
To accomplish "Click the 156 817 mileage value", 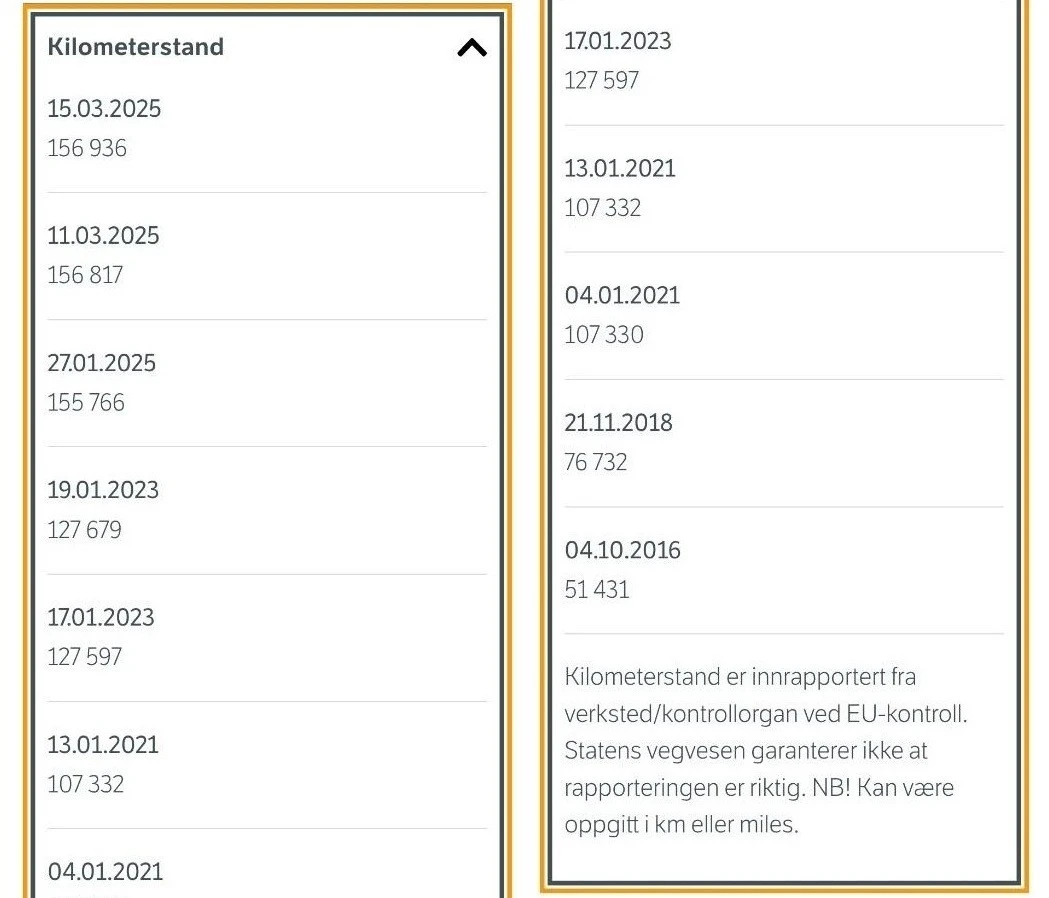I will coord(85,275).
